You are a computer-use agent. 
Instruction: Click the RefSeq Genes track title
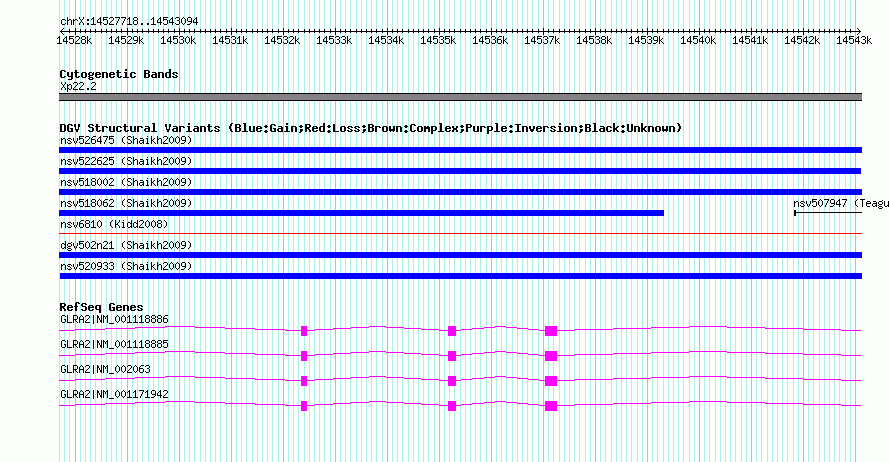click(x=101, y=307)
